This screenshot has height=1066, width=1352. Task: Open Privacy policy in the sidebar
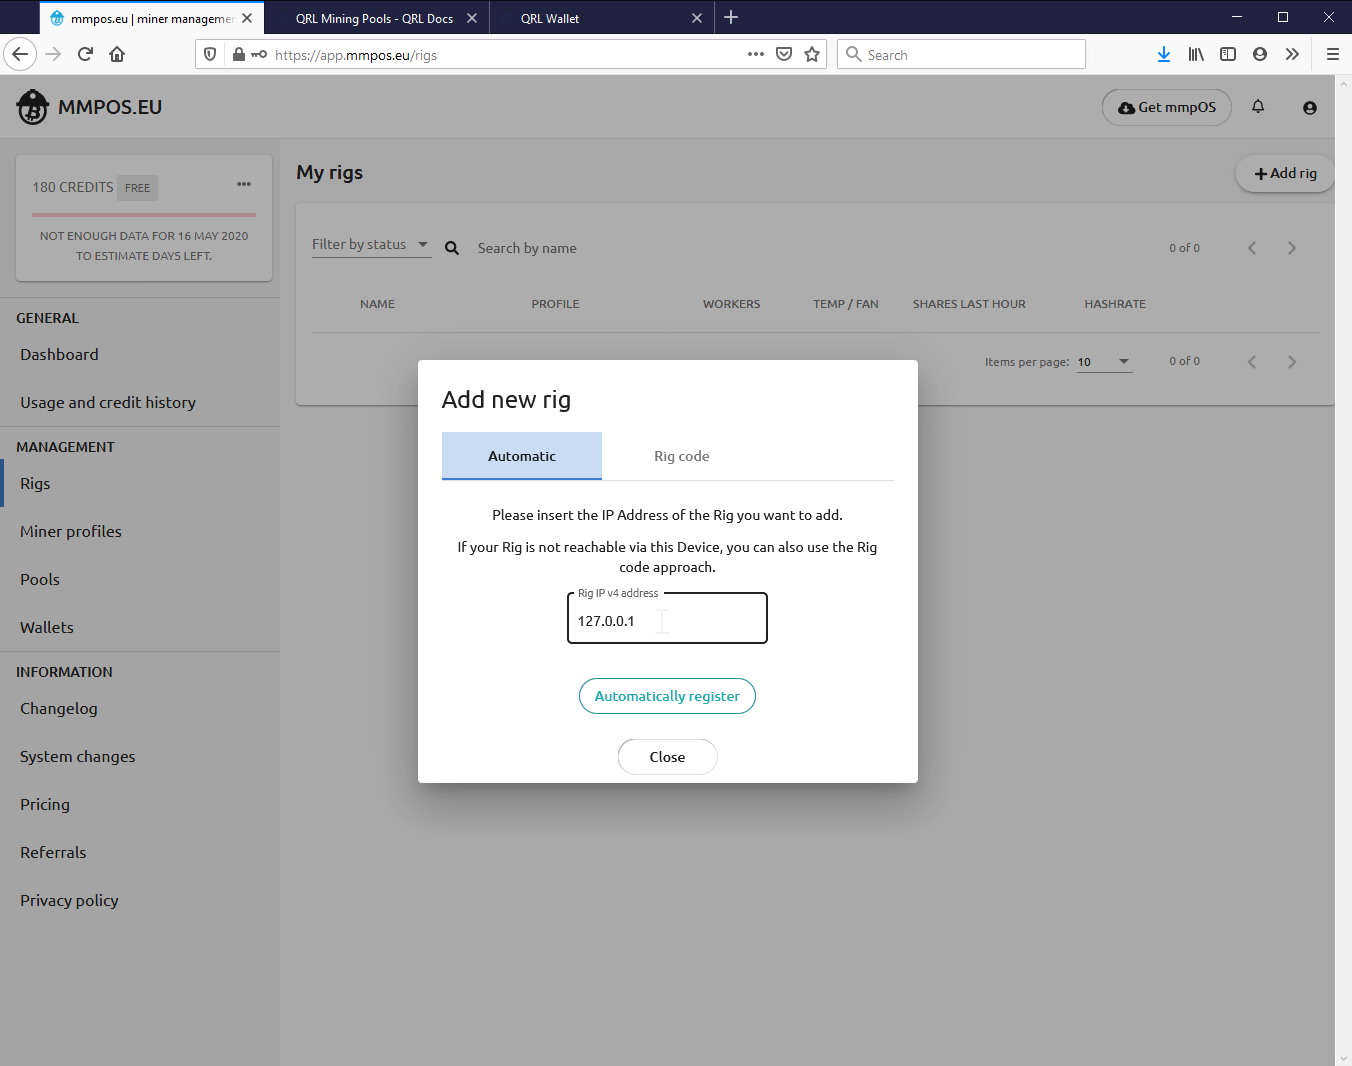click(x=69, y=901)
